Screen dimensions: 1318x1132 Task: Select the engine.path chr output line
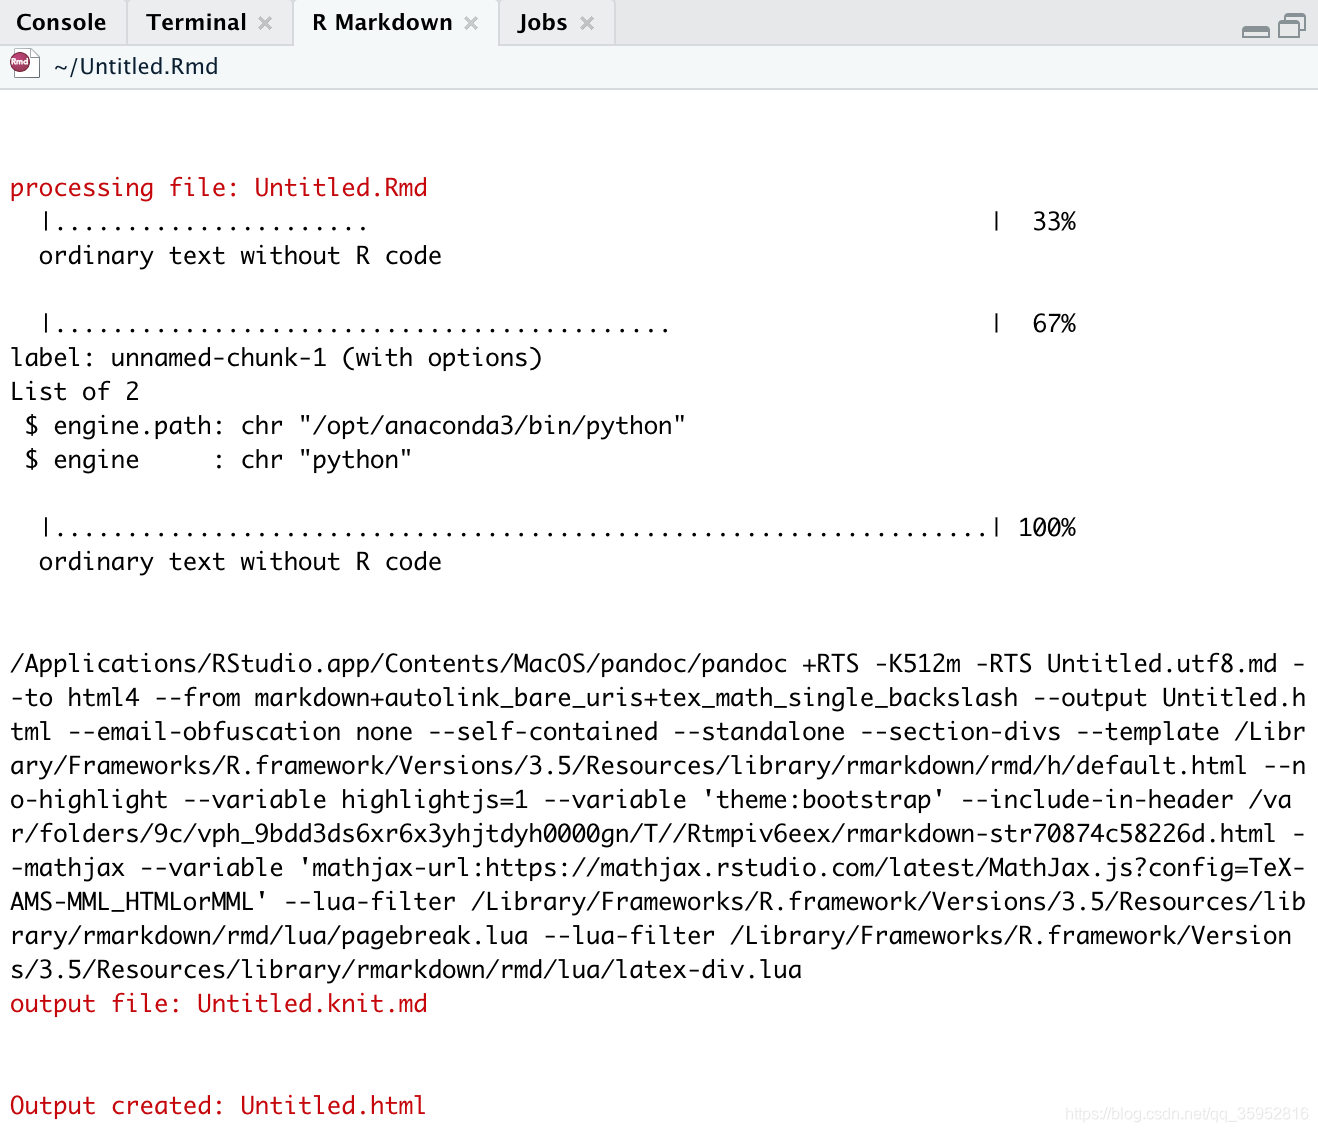[x=347, y=425]
